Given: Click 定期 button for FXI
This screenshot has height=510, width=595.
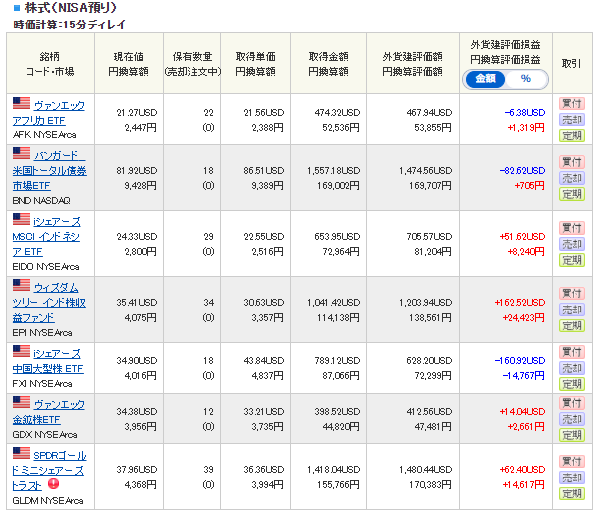Looking at the screenshot, I should point(571,384).
